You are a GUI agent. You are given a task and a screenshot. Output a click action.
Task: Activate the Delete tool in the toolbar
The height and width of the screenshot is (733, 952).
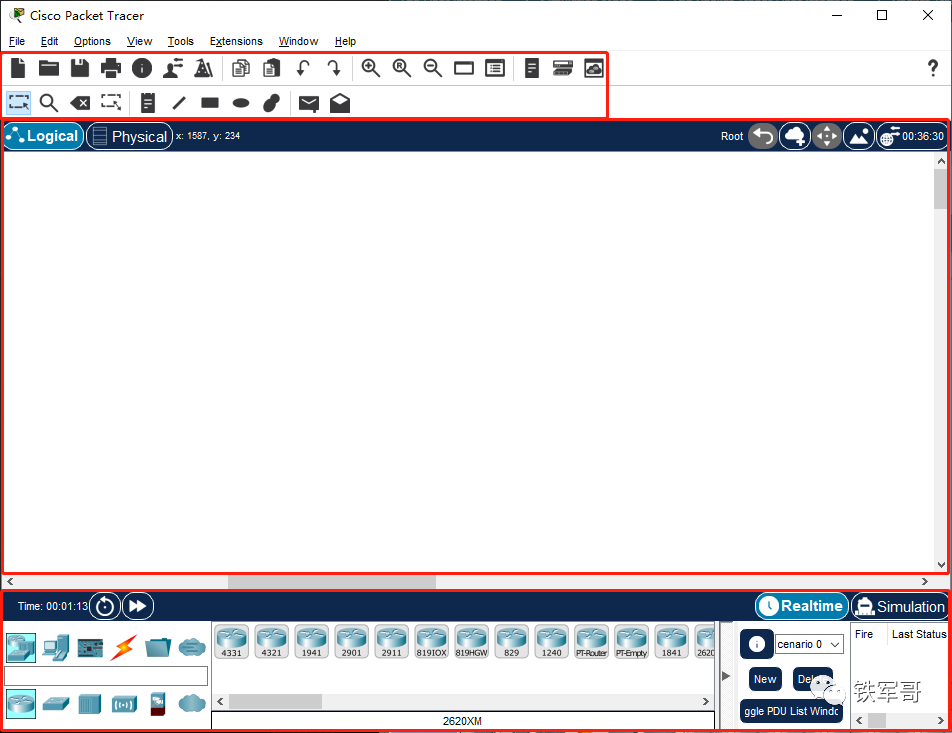coord(80,103)
